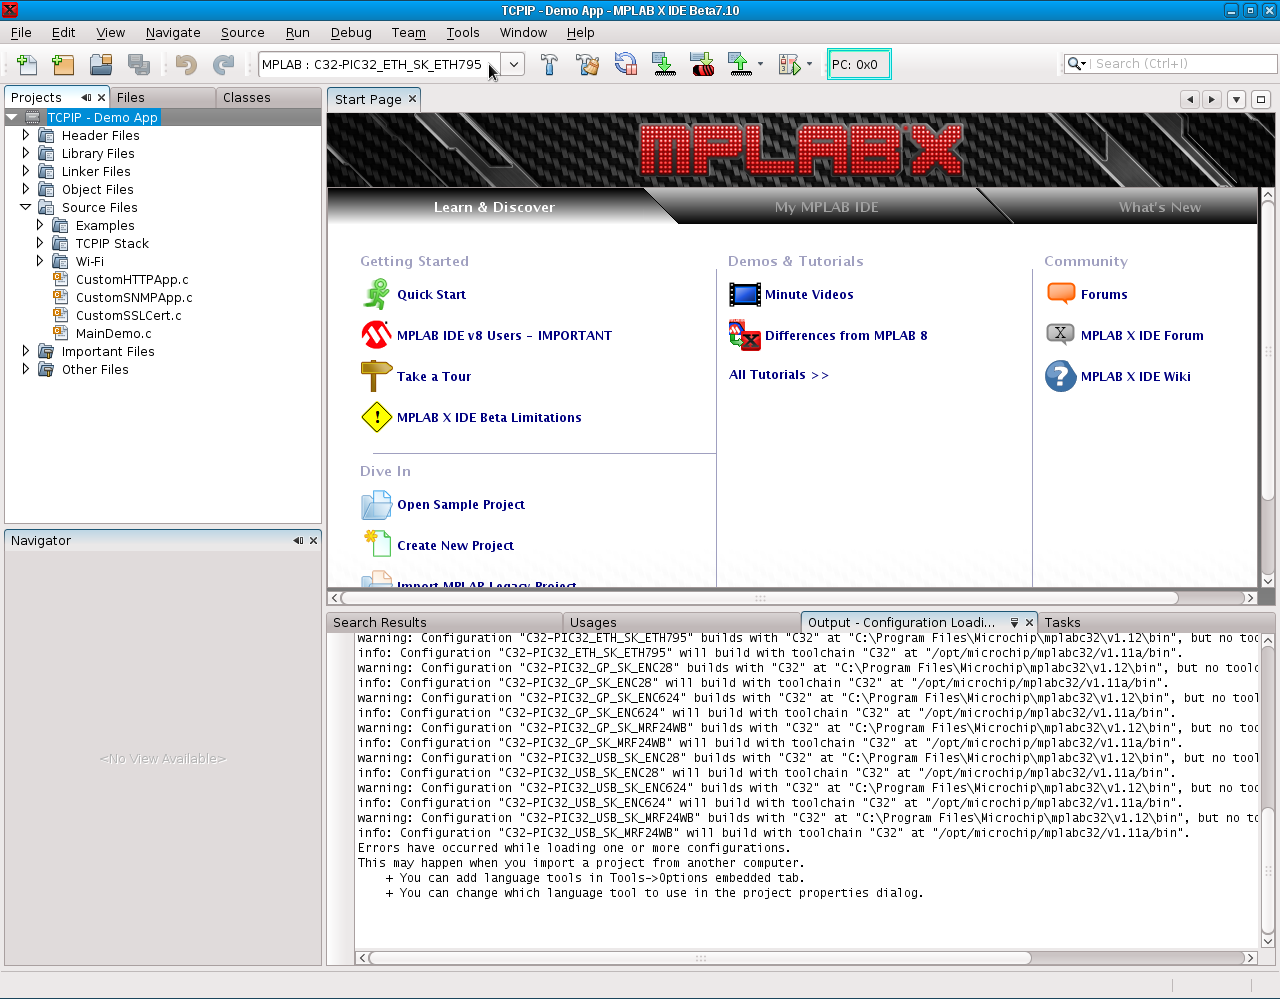The width and height of the screenshot is (1280, 999).
Task: Open the MPLAB X IDE Wiki link
Action: 1135,377
